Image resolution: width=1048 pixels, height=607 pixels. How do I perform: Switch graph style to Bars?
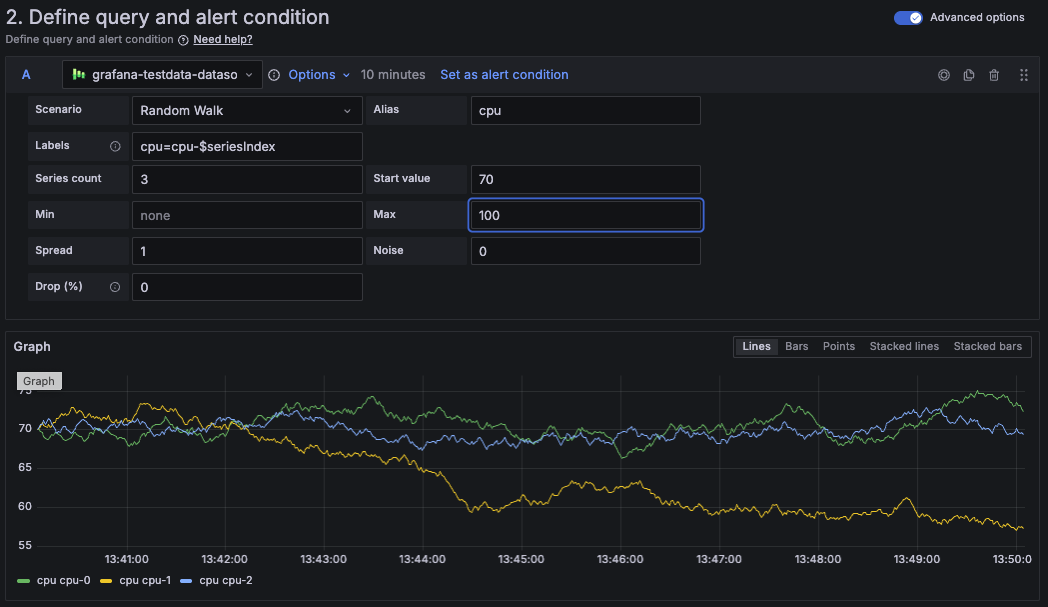[797, 346]
